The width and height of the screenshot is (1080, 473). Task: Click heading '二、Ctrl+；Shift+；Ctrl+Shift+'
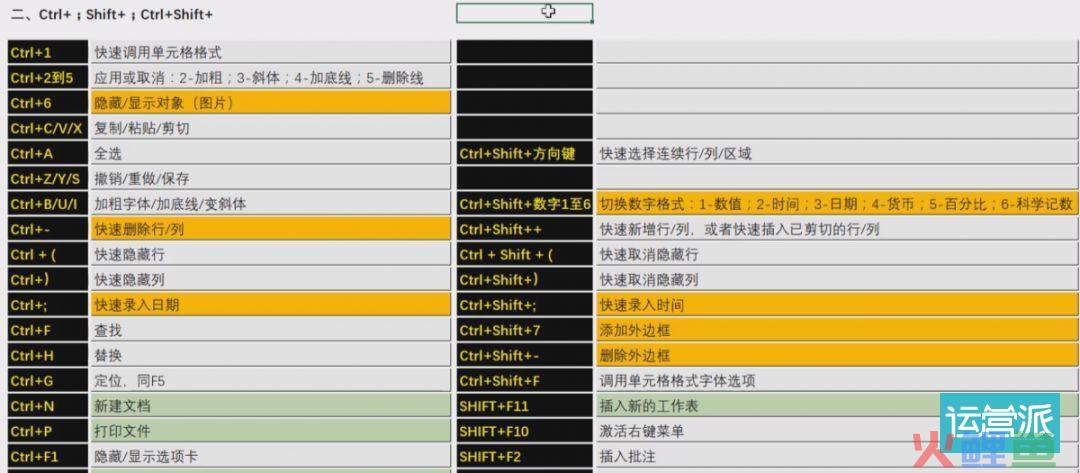pyautogui.click(x=112, y=14)
